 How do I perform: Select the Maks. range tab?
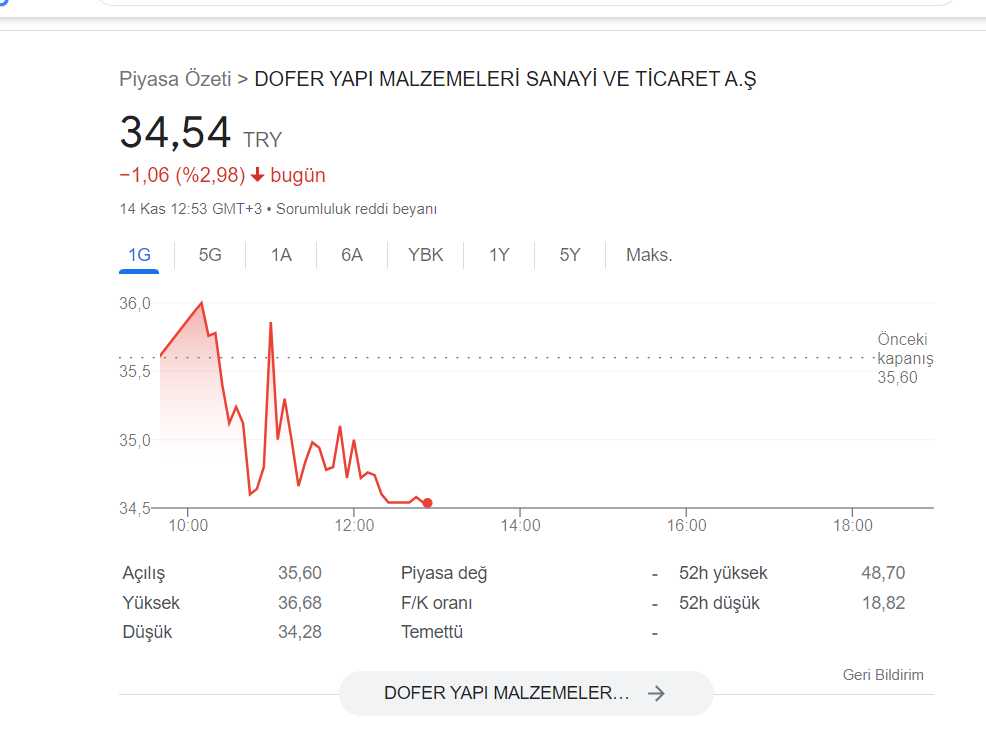[649, 255]
